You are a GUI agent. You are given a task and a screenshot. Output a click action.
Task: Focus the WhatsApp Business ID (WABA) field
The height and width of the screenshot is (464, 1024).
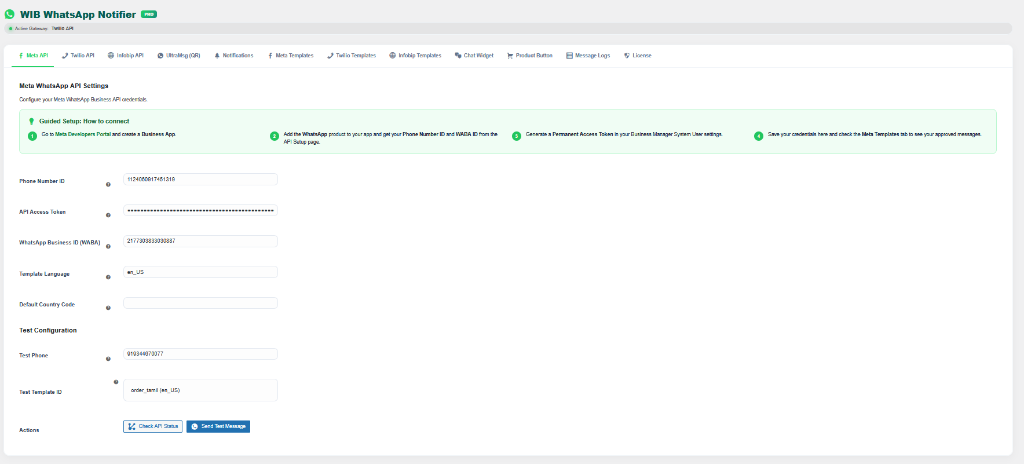200,241
